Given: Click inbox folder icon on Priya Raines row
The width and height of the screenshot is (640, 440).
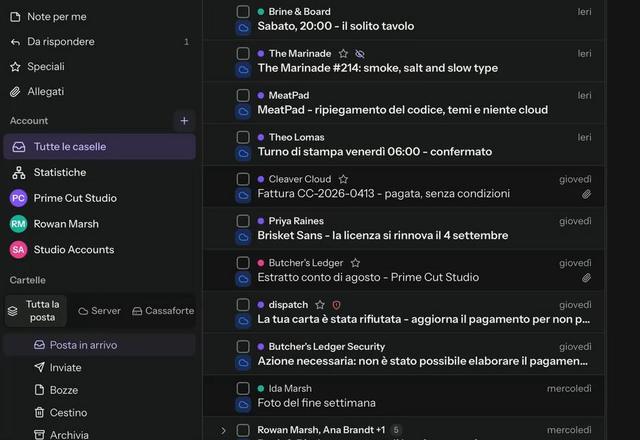Looking at the screenshot, I should (x=243, y=237).
